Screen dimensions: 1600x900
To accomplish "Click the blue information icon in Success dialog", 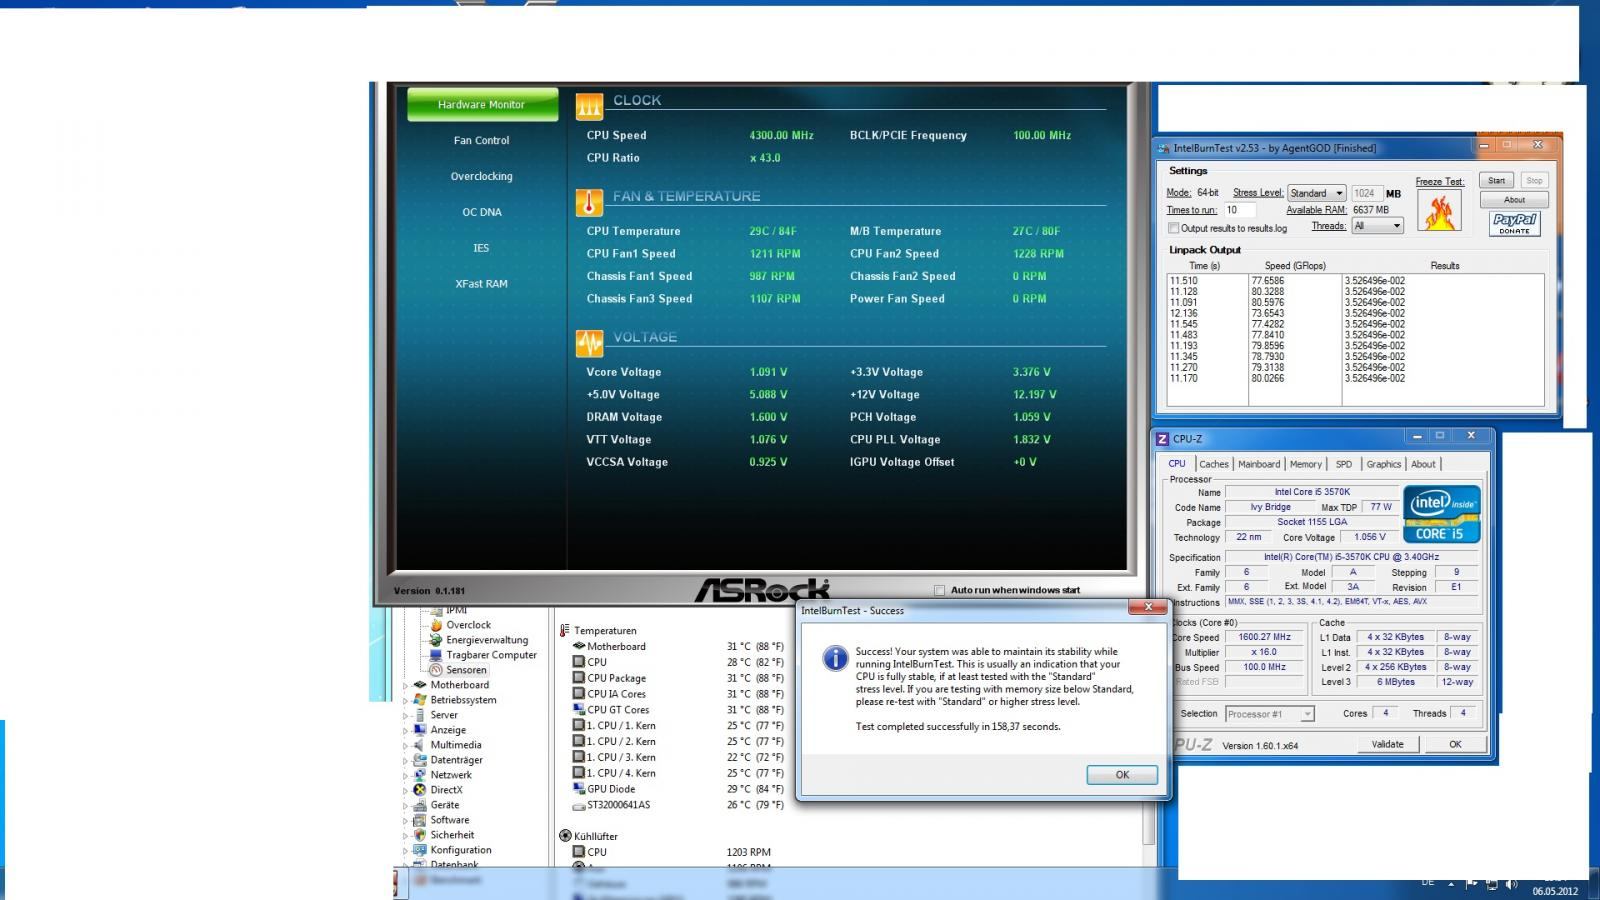I will coord(834,657).
